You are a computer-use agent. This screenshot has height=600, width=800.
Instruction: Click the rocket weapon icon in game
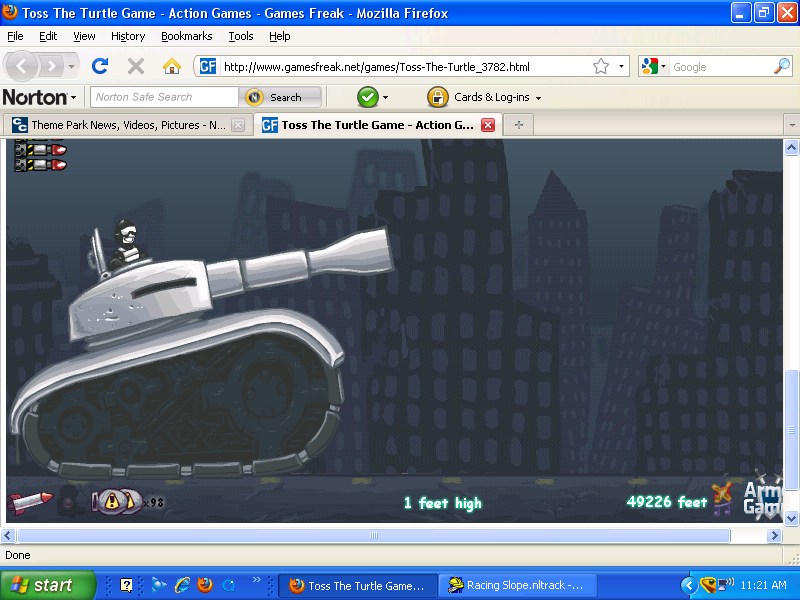tap(30, 502)
